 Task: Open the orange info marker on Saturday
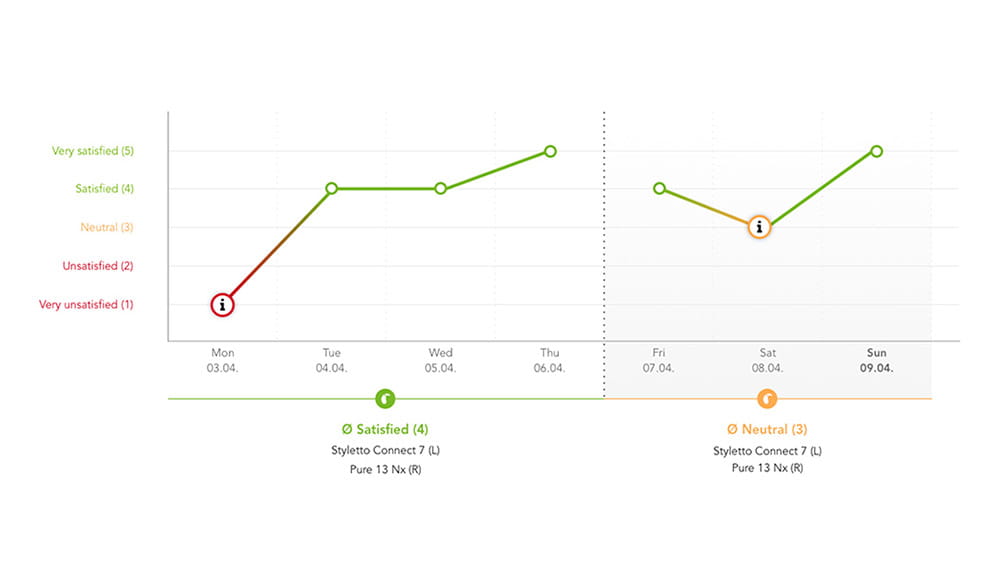point(759,227)
